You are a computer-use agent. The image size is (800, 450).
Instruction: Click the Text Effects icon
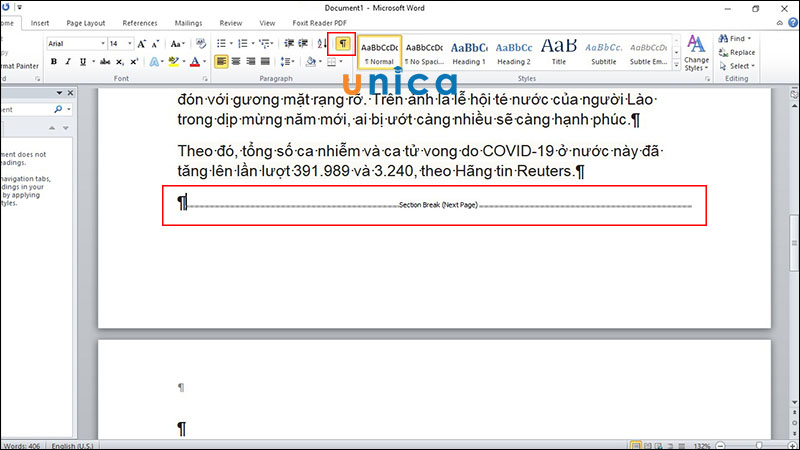[x=154, y=62]
